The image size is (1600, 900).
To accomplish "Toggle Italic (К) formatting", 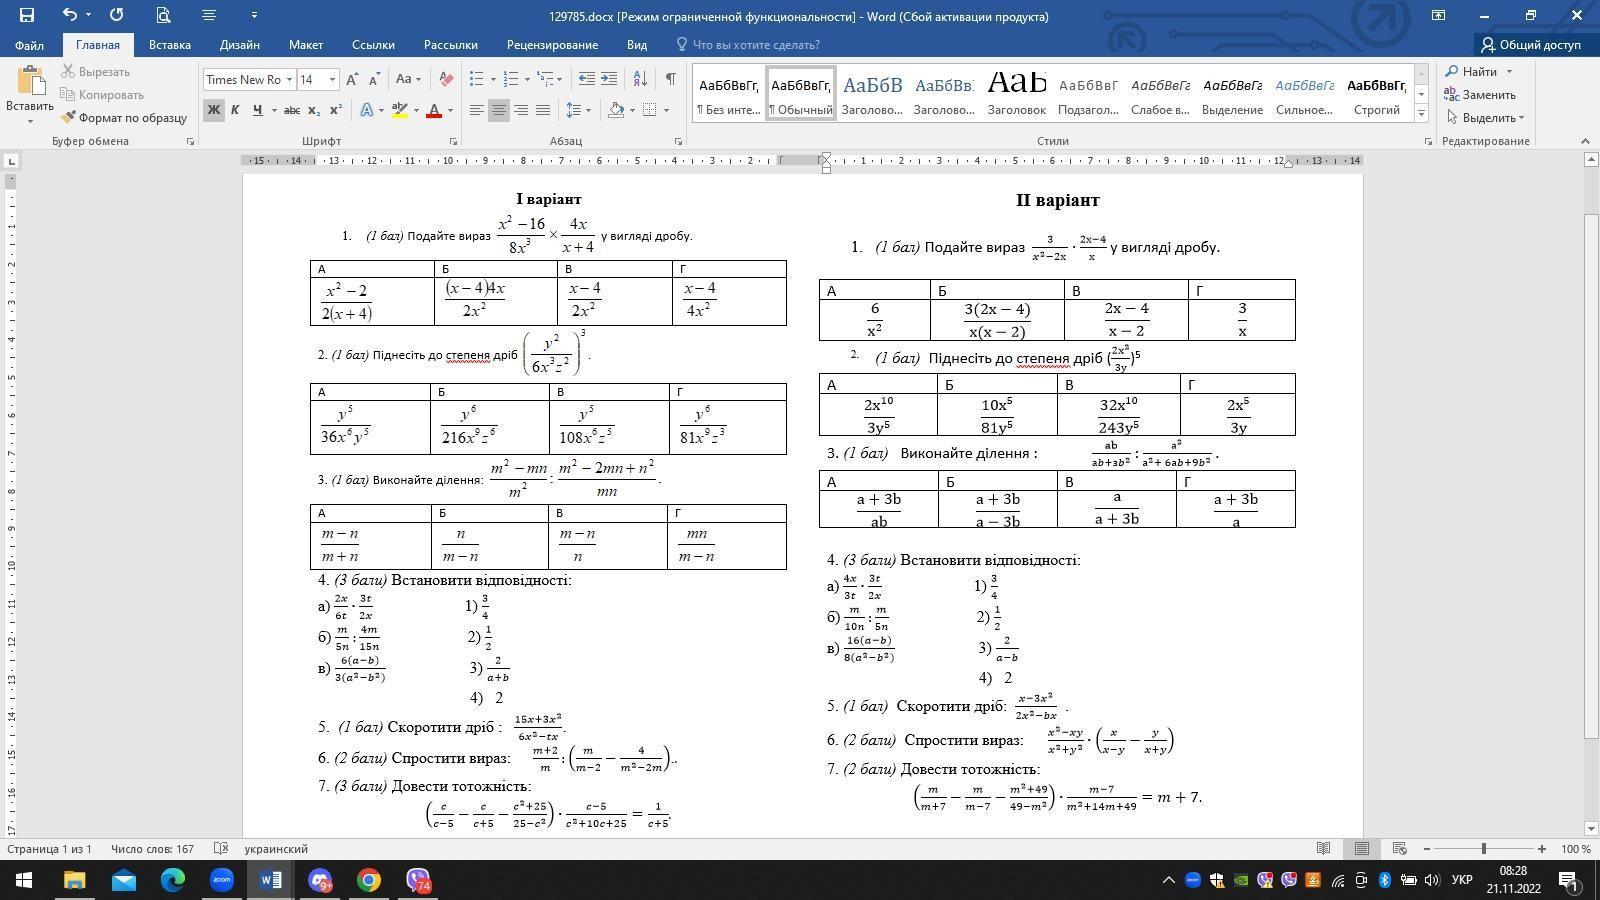I will pyautogui.click(x=235, y=110).
